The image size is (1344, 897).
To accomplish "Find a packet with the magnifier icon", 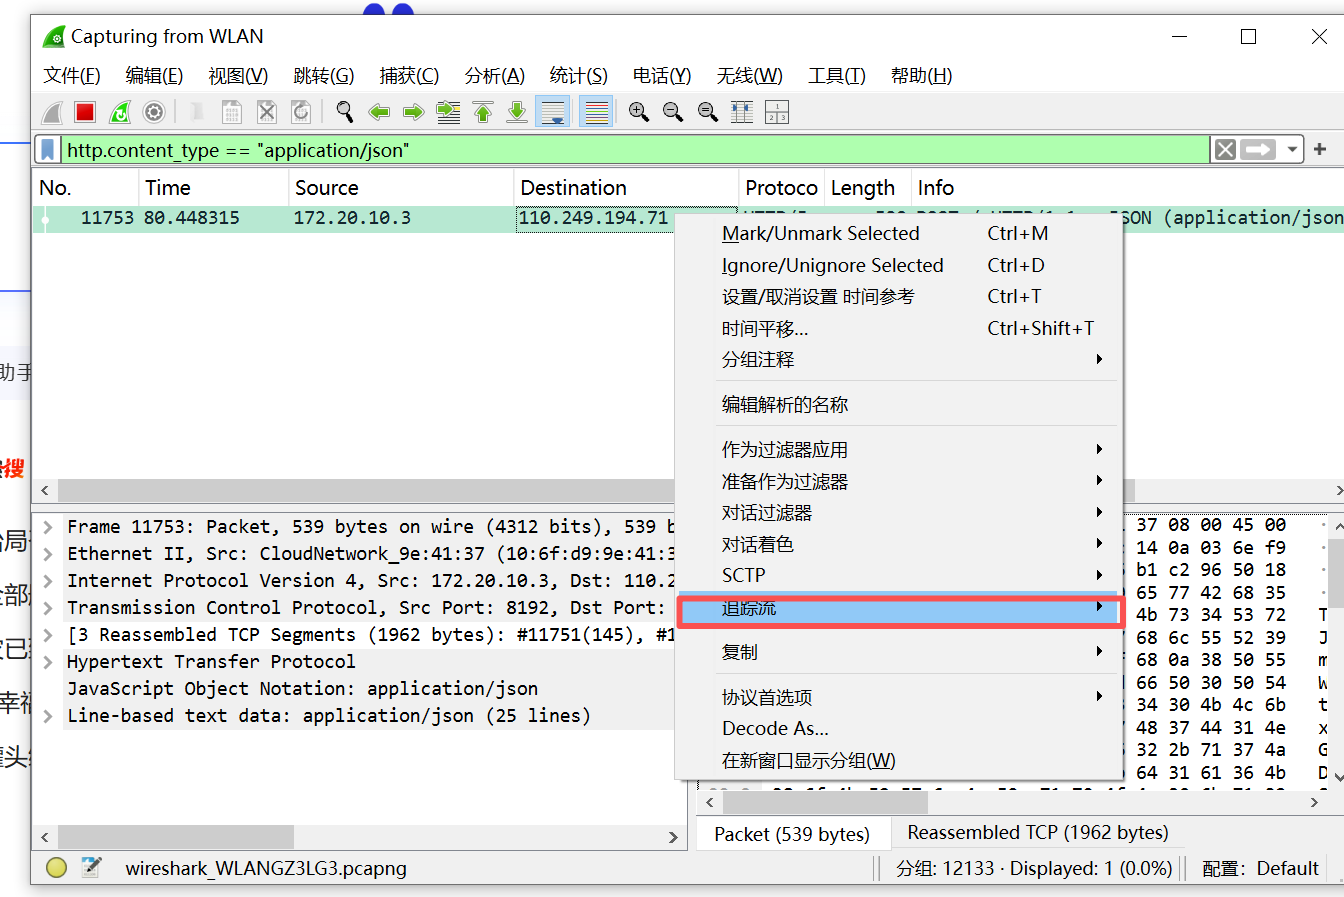I will (x=345, y=112).
